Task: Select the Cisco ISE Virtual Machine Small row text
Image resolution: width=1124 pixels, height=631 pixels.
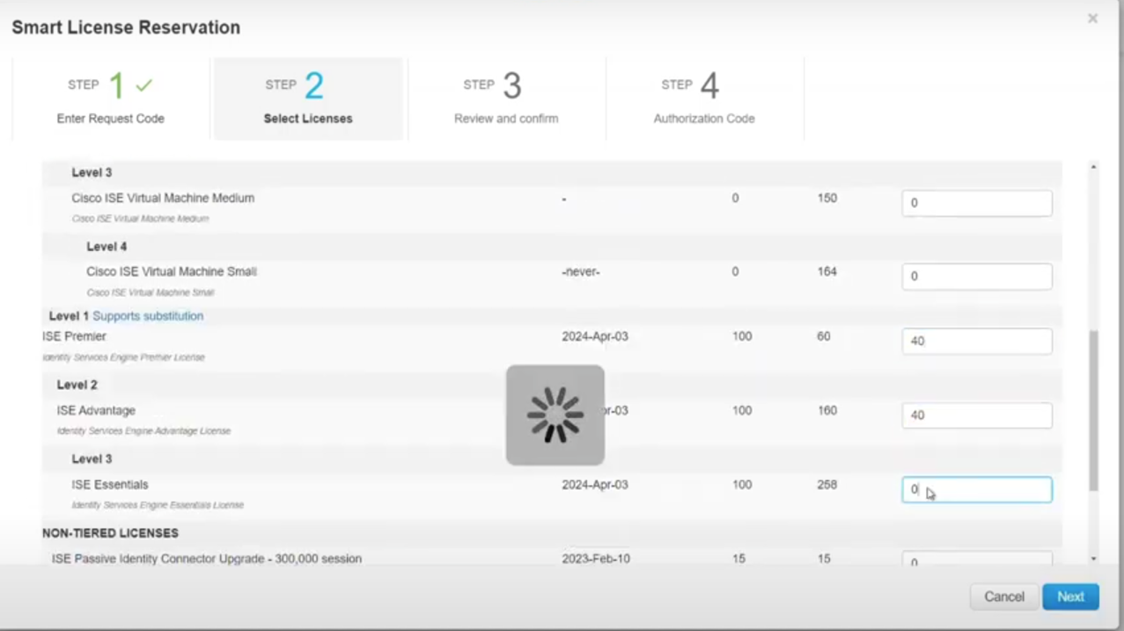Action: pos(171,272)
